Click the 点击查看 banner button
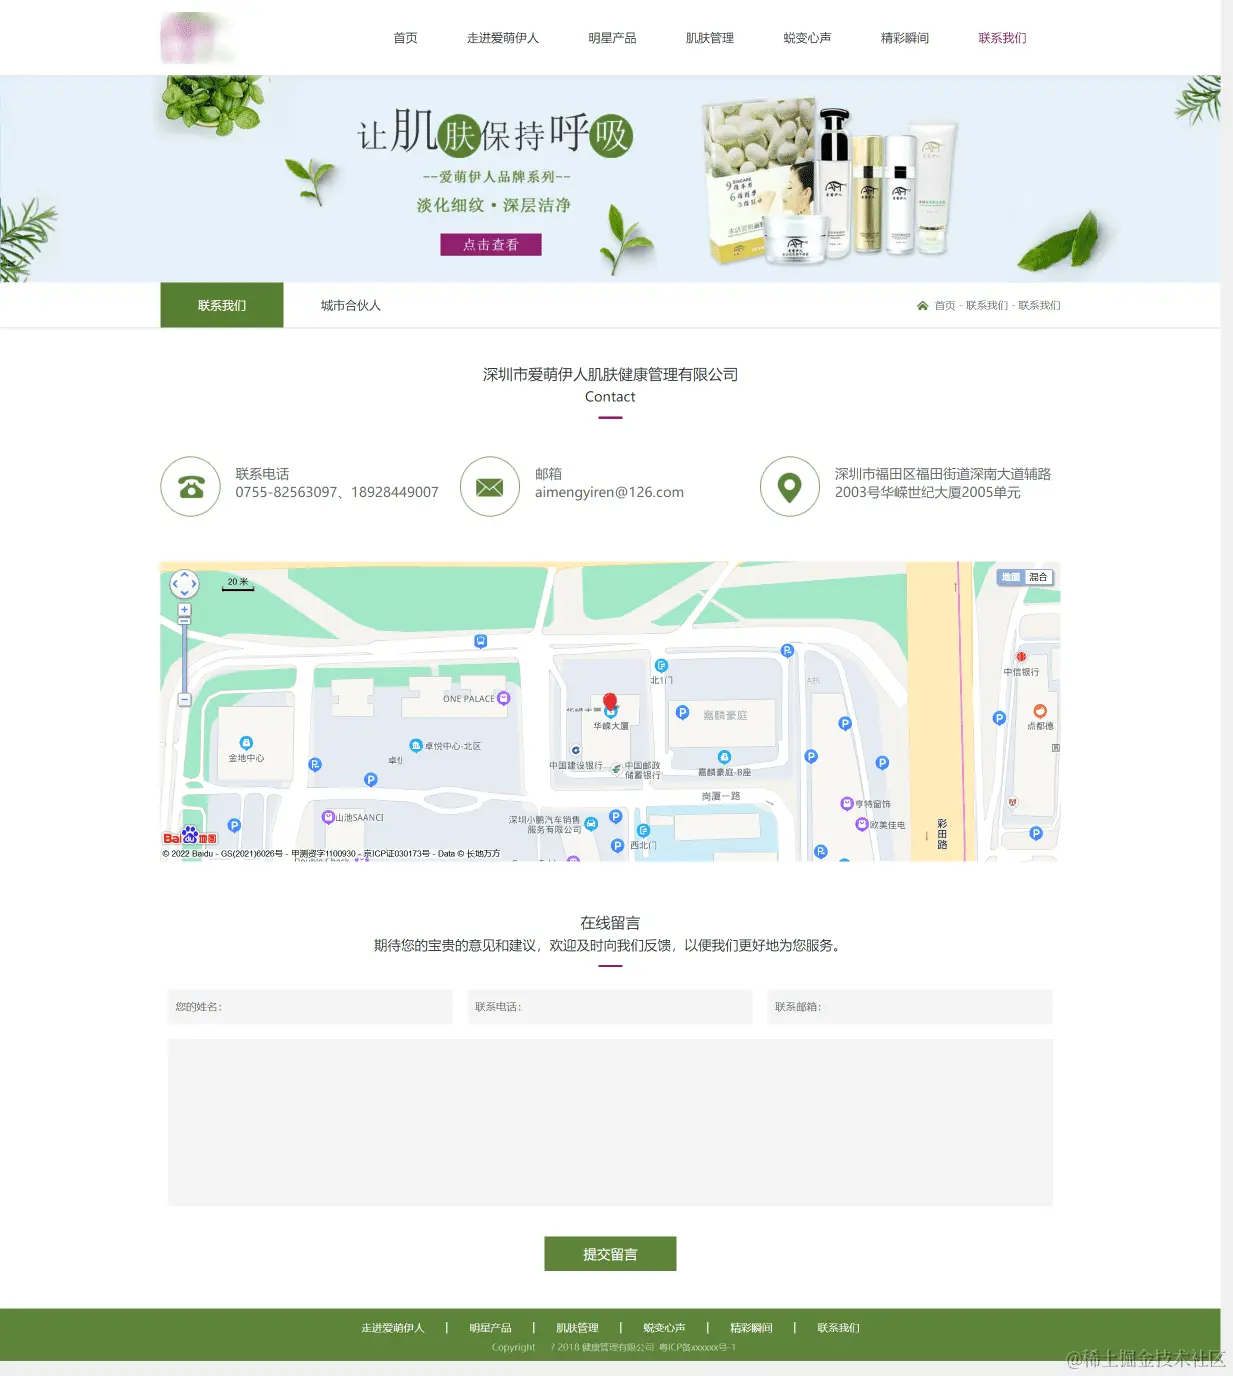This screenshot has width=1233, height=1376. [491, 245]
